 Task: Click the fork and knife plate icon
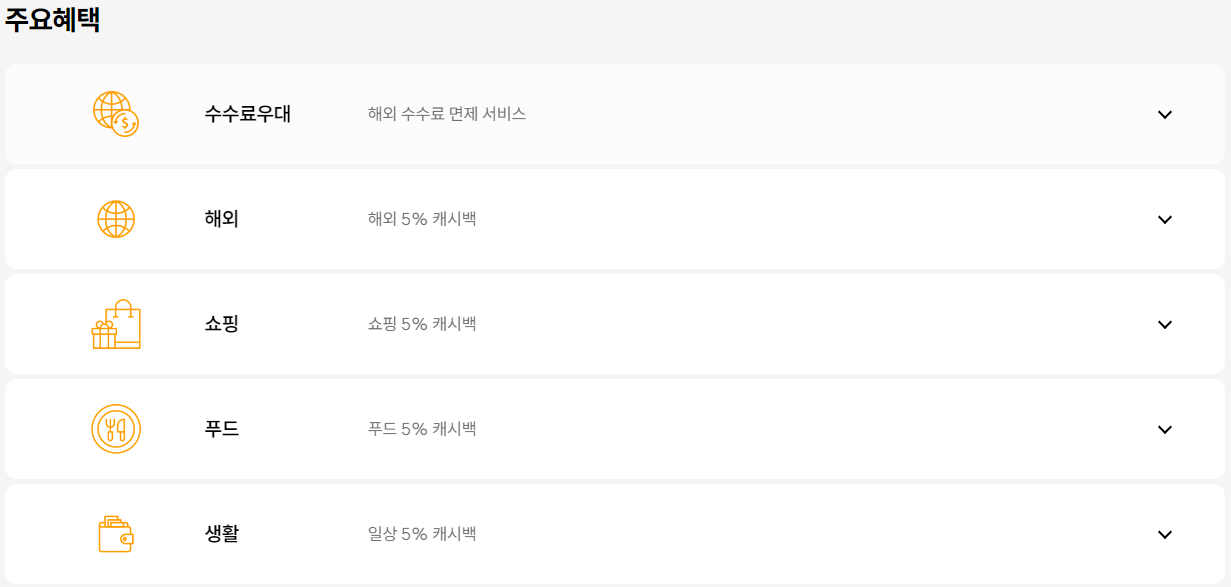tap(115, 428)
